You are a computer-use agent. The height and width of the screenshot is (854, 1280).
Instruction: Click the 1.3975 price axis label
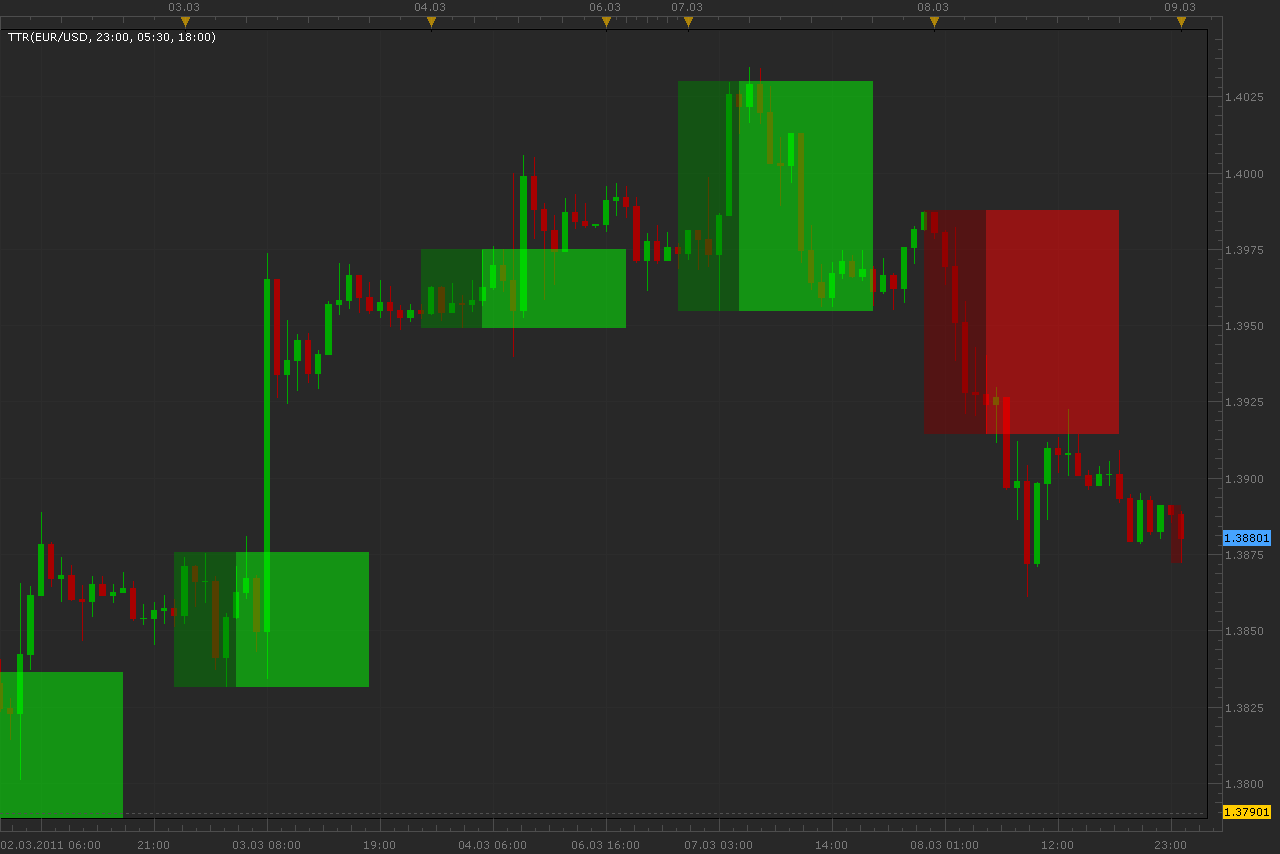[x=1245, y=250]
